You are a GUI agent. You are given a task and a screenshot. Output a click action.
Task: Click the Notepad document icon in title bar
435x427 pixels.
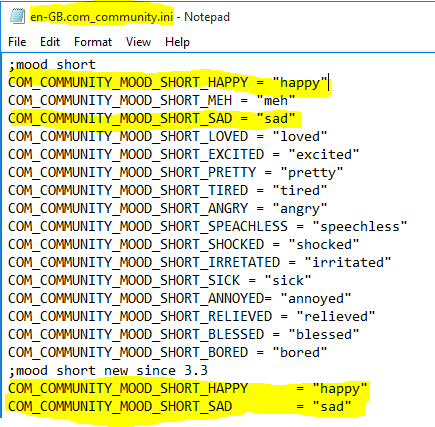pyautogui.click(x=17, y=16)
